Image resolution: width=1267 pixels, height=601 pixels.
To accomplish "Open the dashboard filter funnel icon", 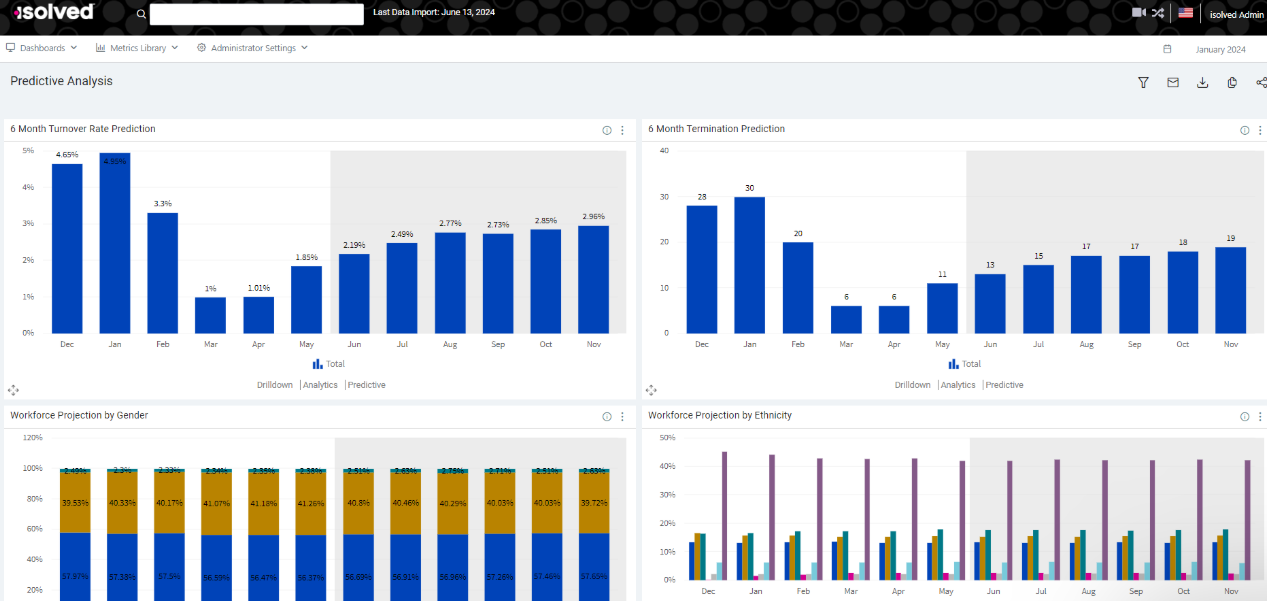I will pyautogui.click(x=1143, y=82).
